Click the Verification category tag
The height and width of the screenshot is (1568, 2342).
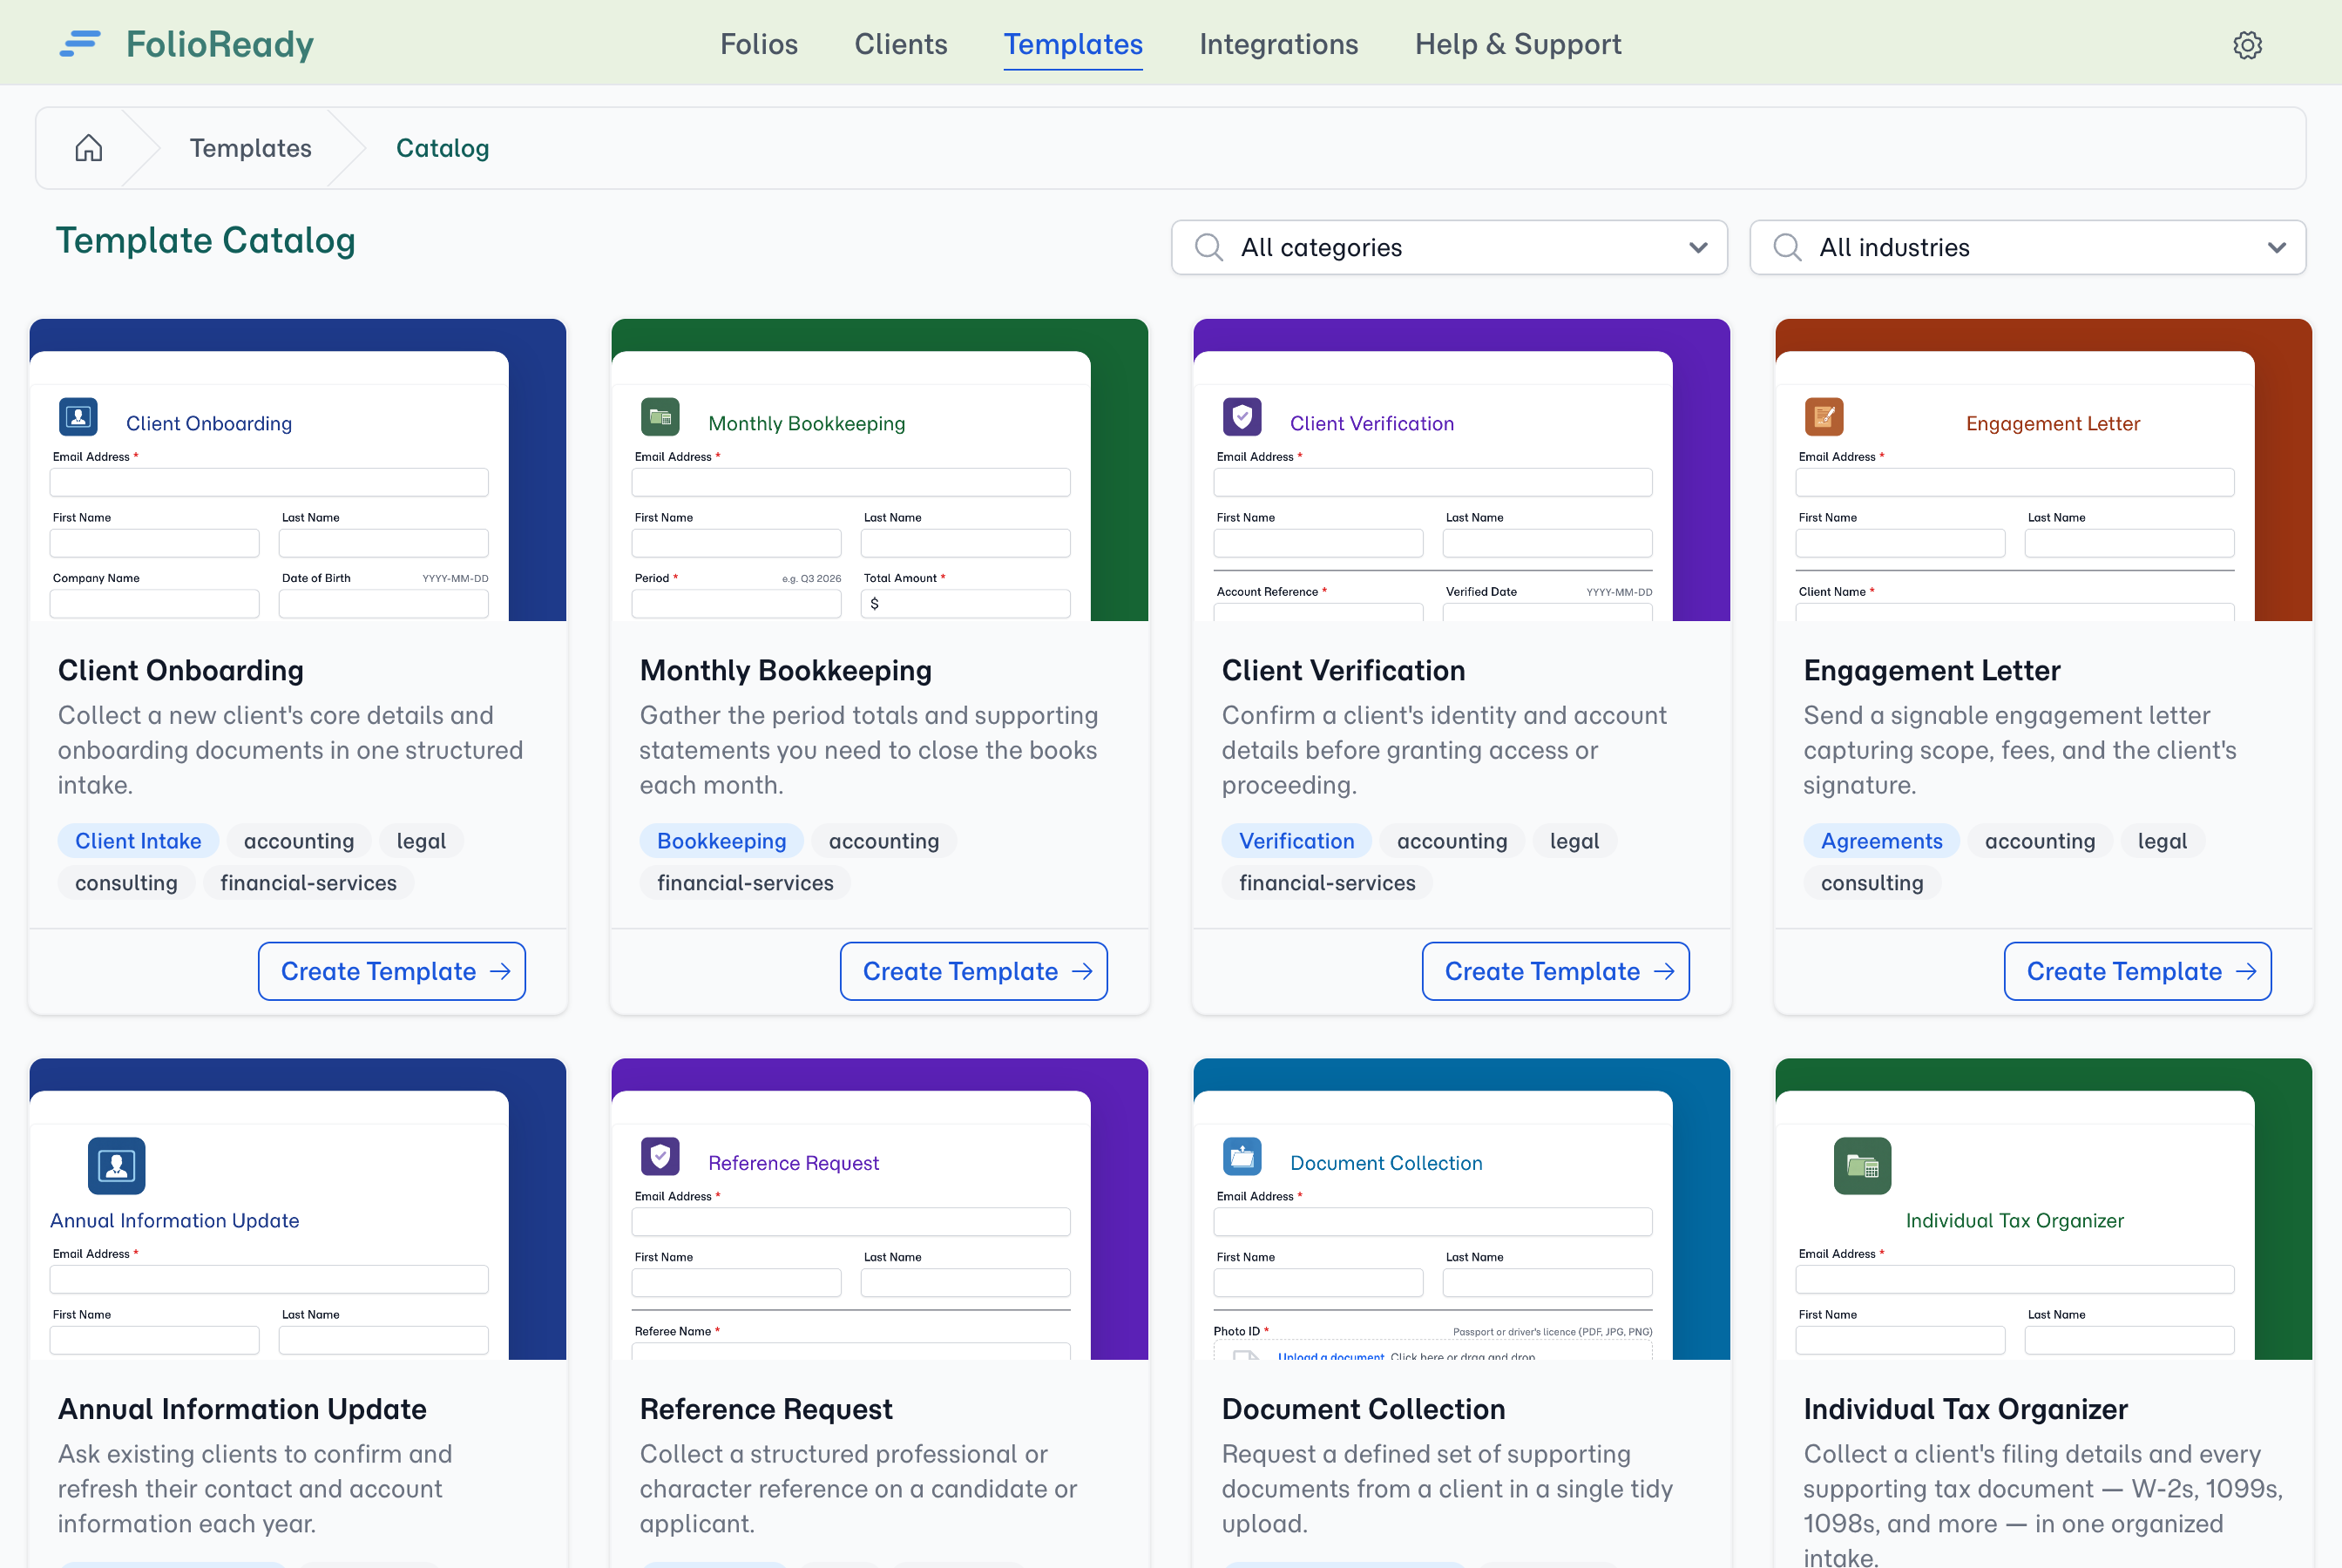tap(1297, 841)
